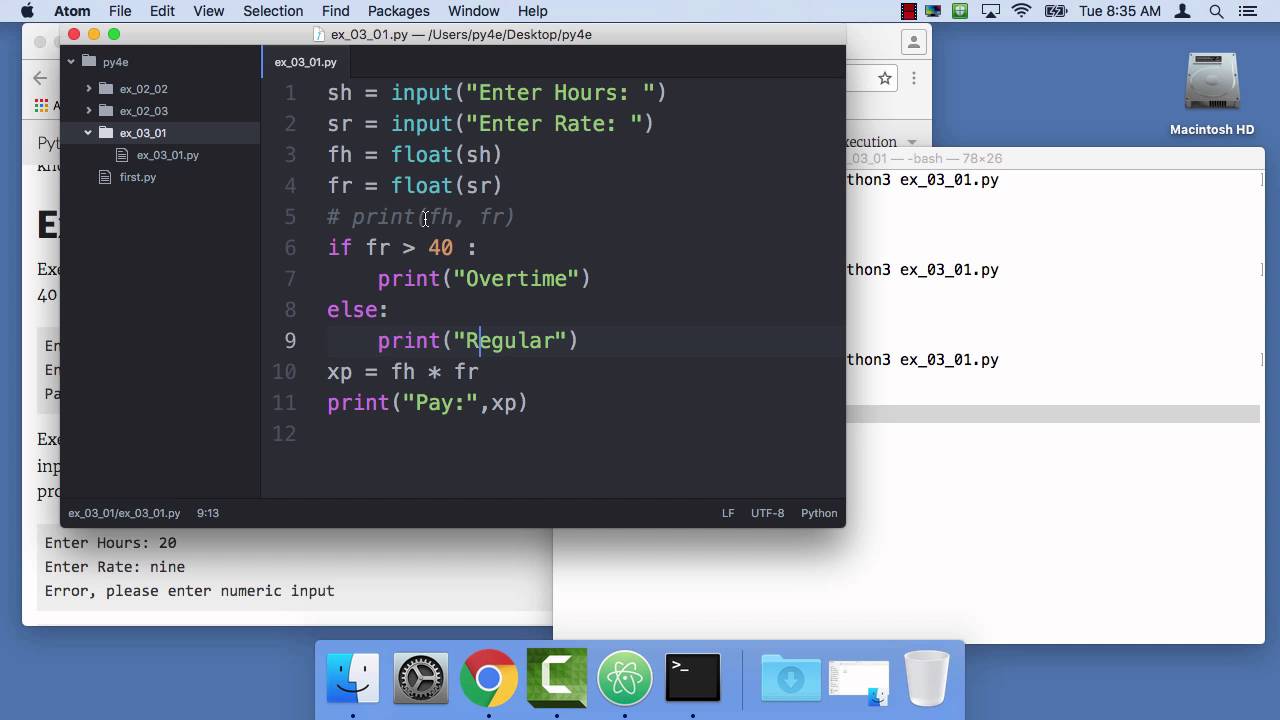Open Camtasia from the Dock

coord(557,679)
